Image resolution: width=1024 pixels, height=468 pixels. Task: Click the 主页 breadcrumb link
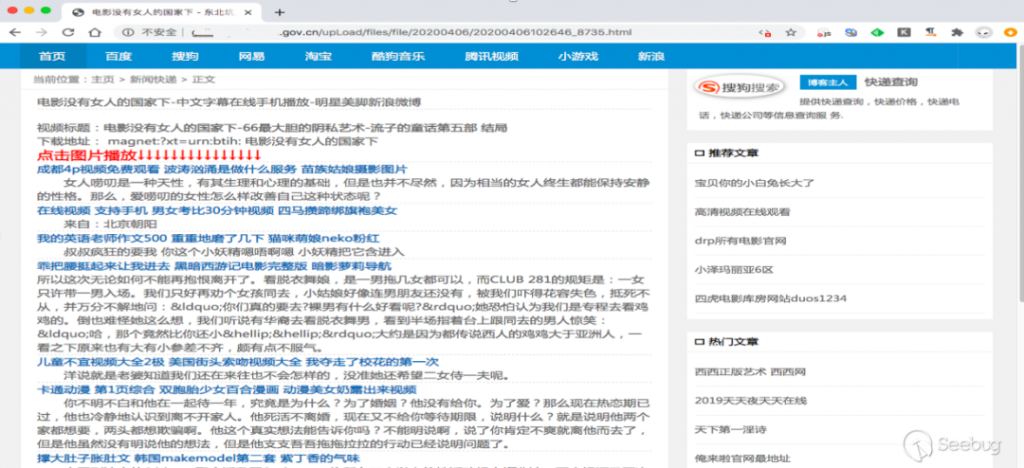[x=102, y=79]
